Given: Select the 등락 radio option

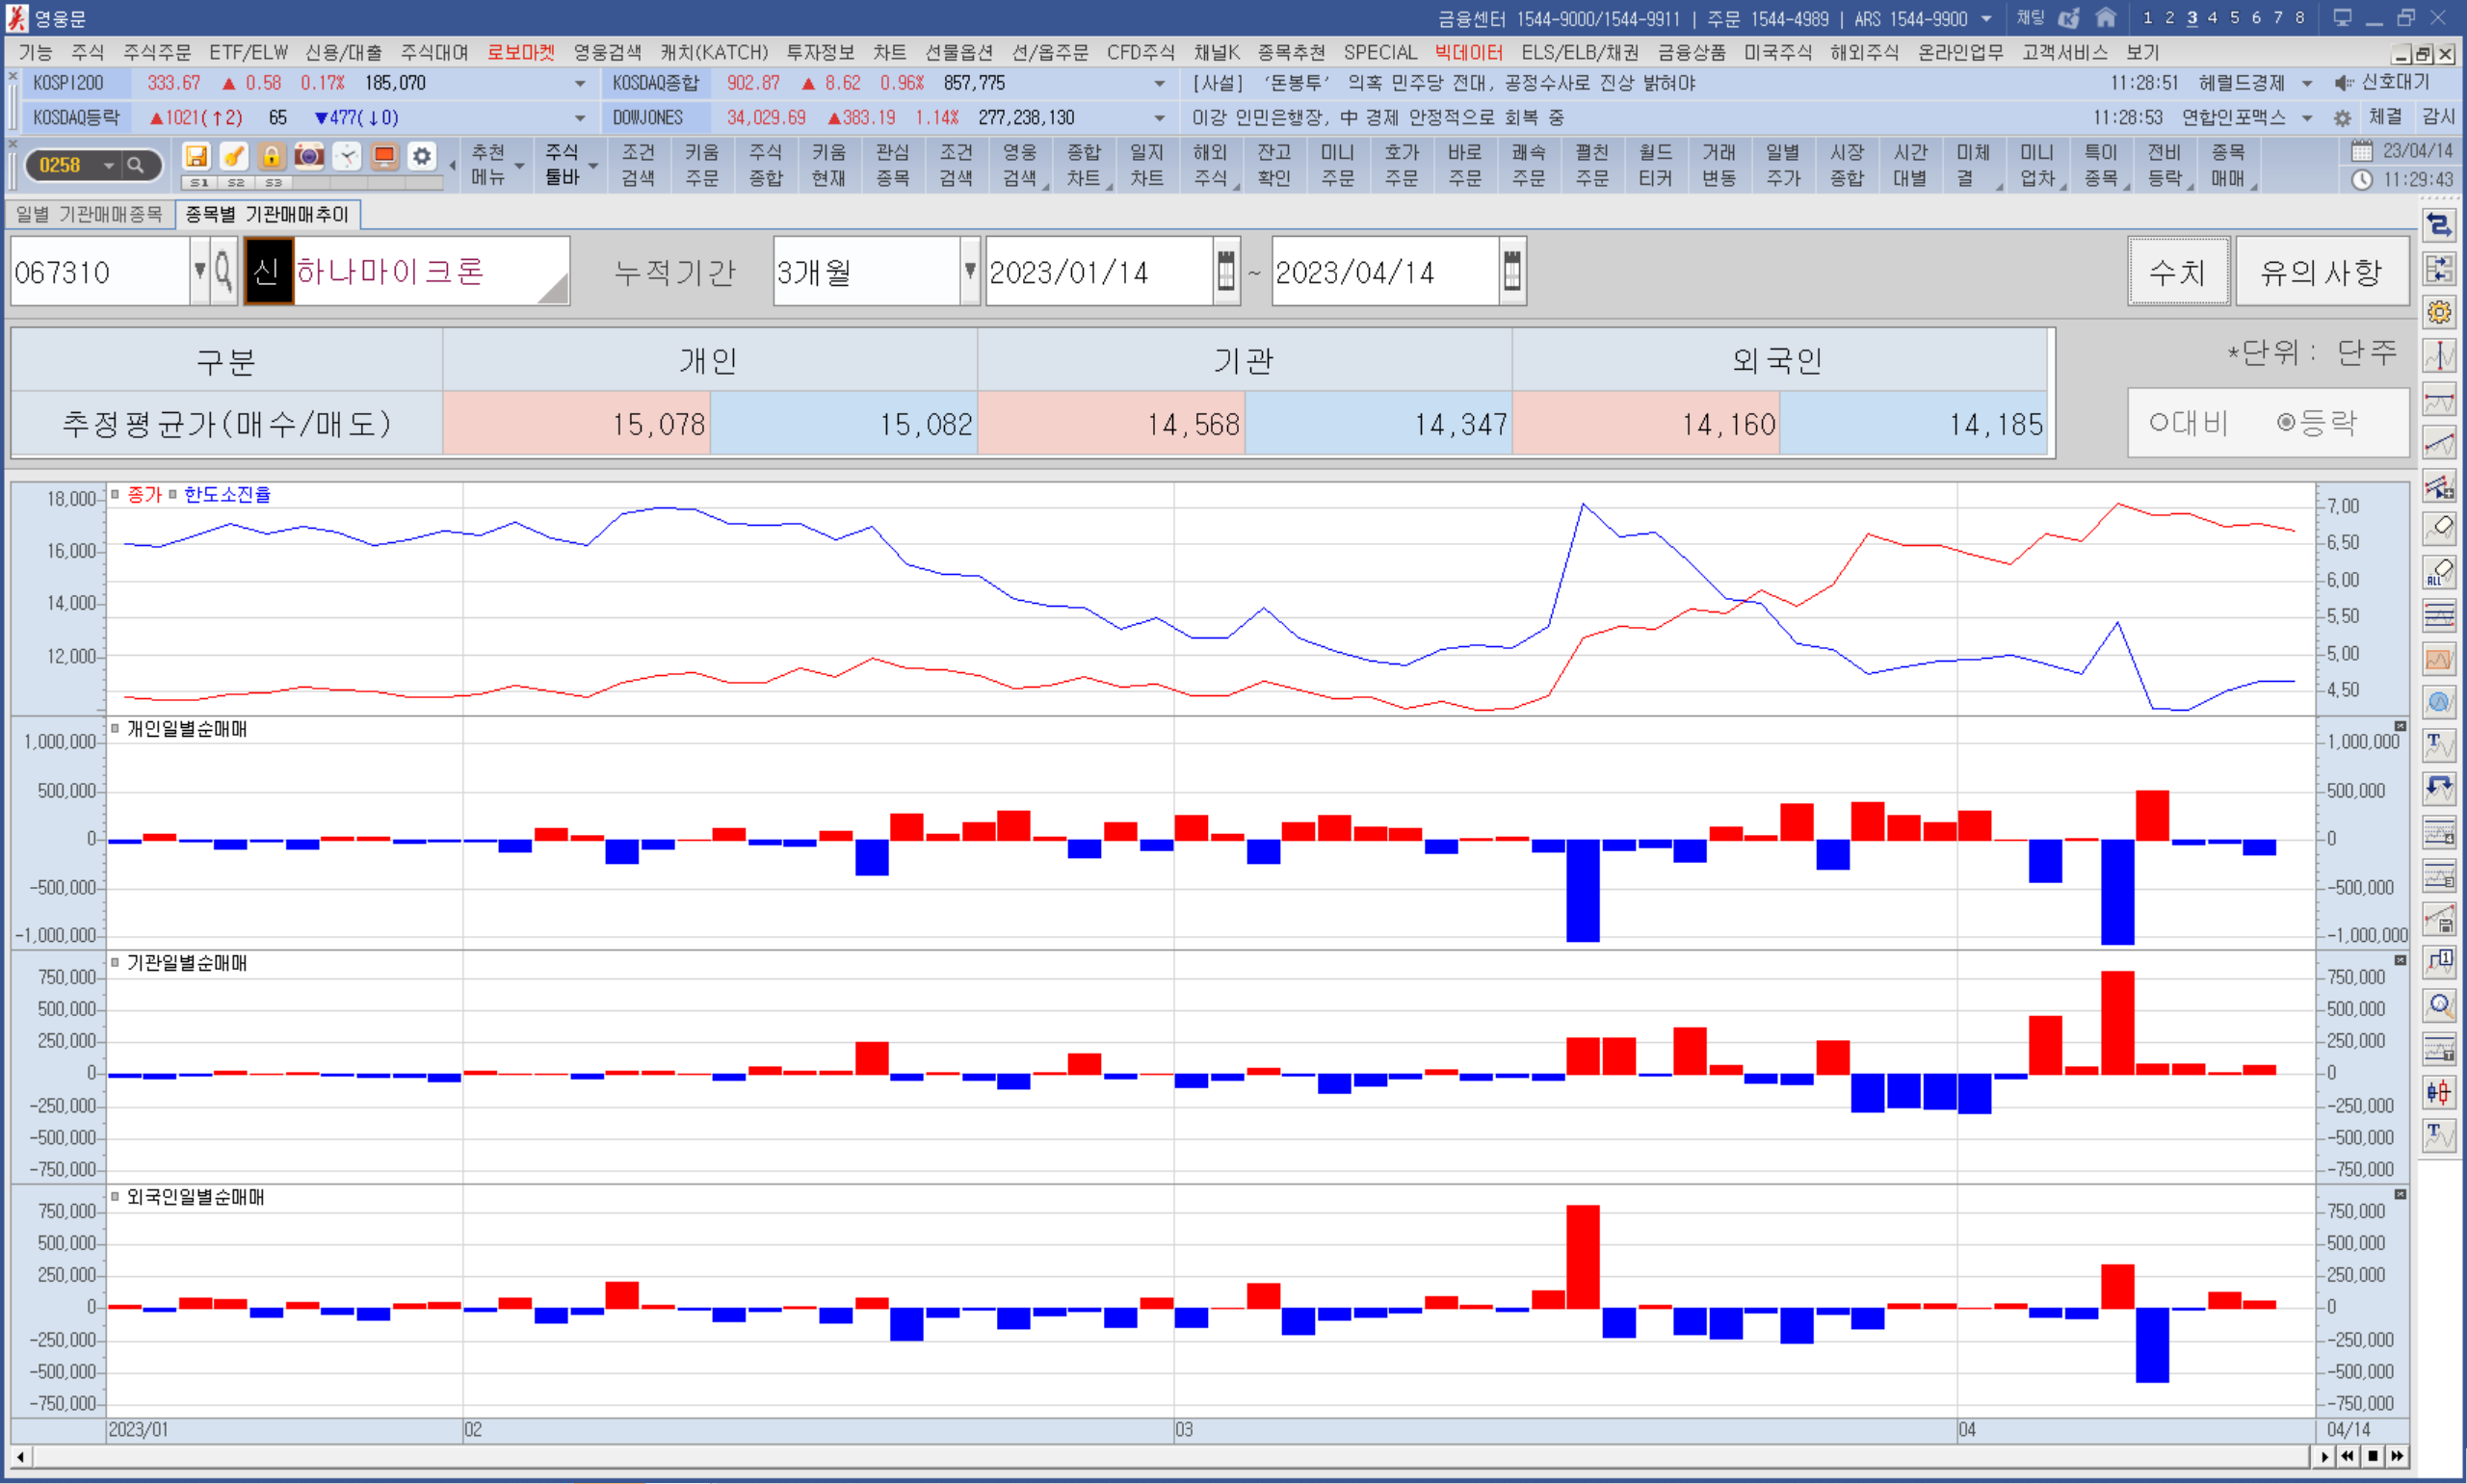Looking at the screenshot, I should (2286, 423).
